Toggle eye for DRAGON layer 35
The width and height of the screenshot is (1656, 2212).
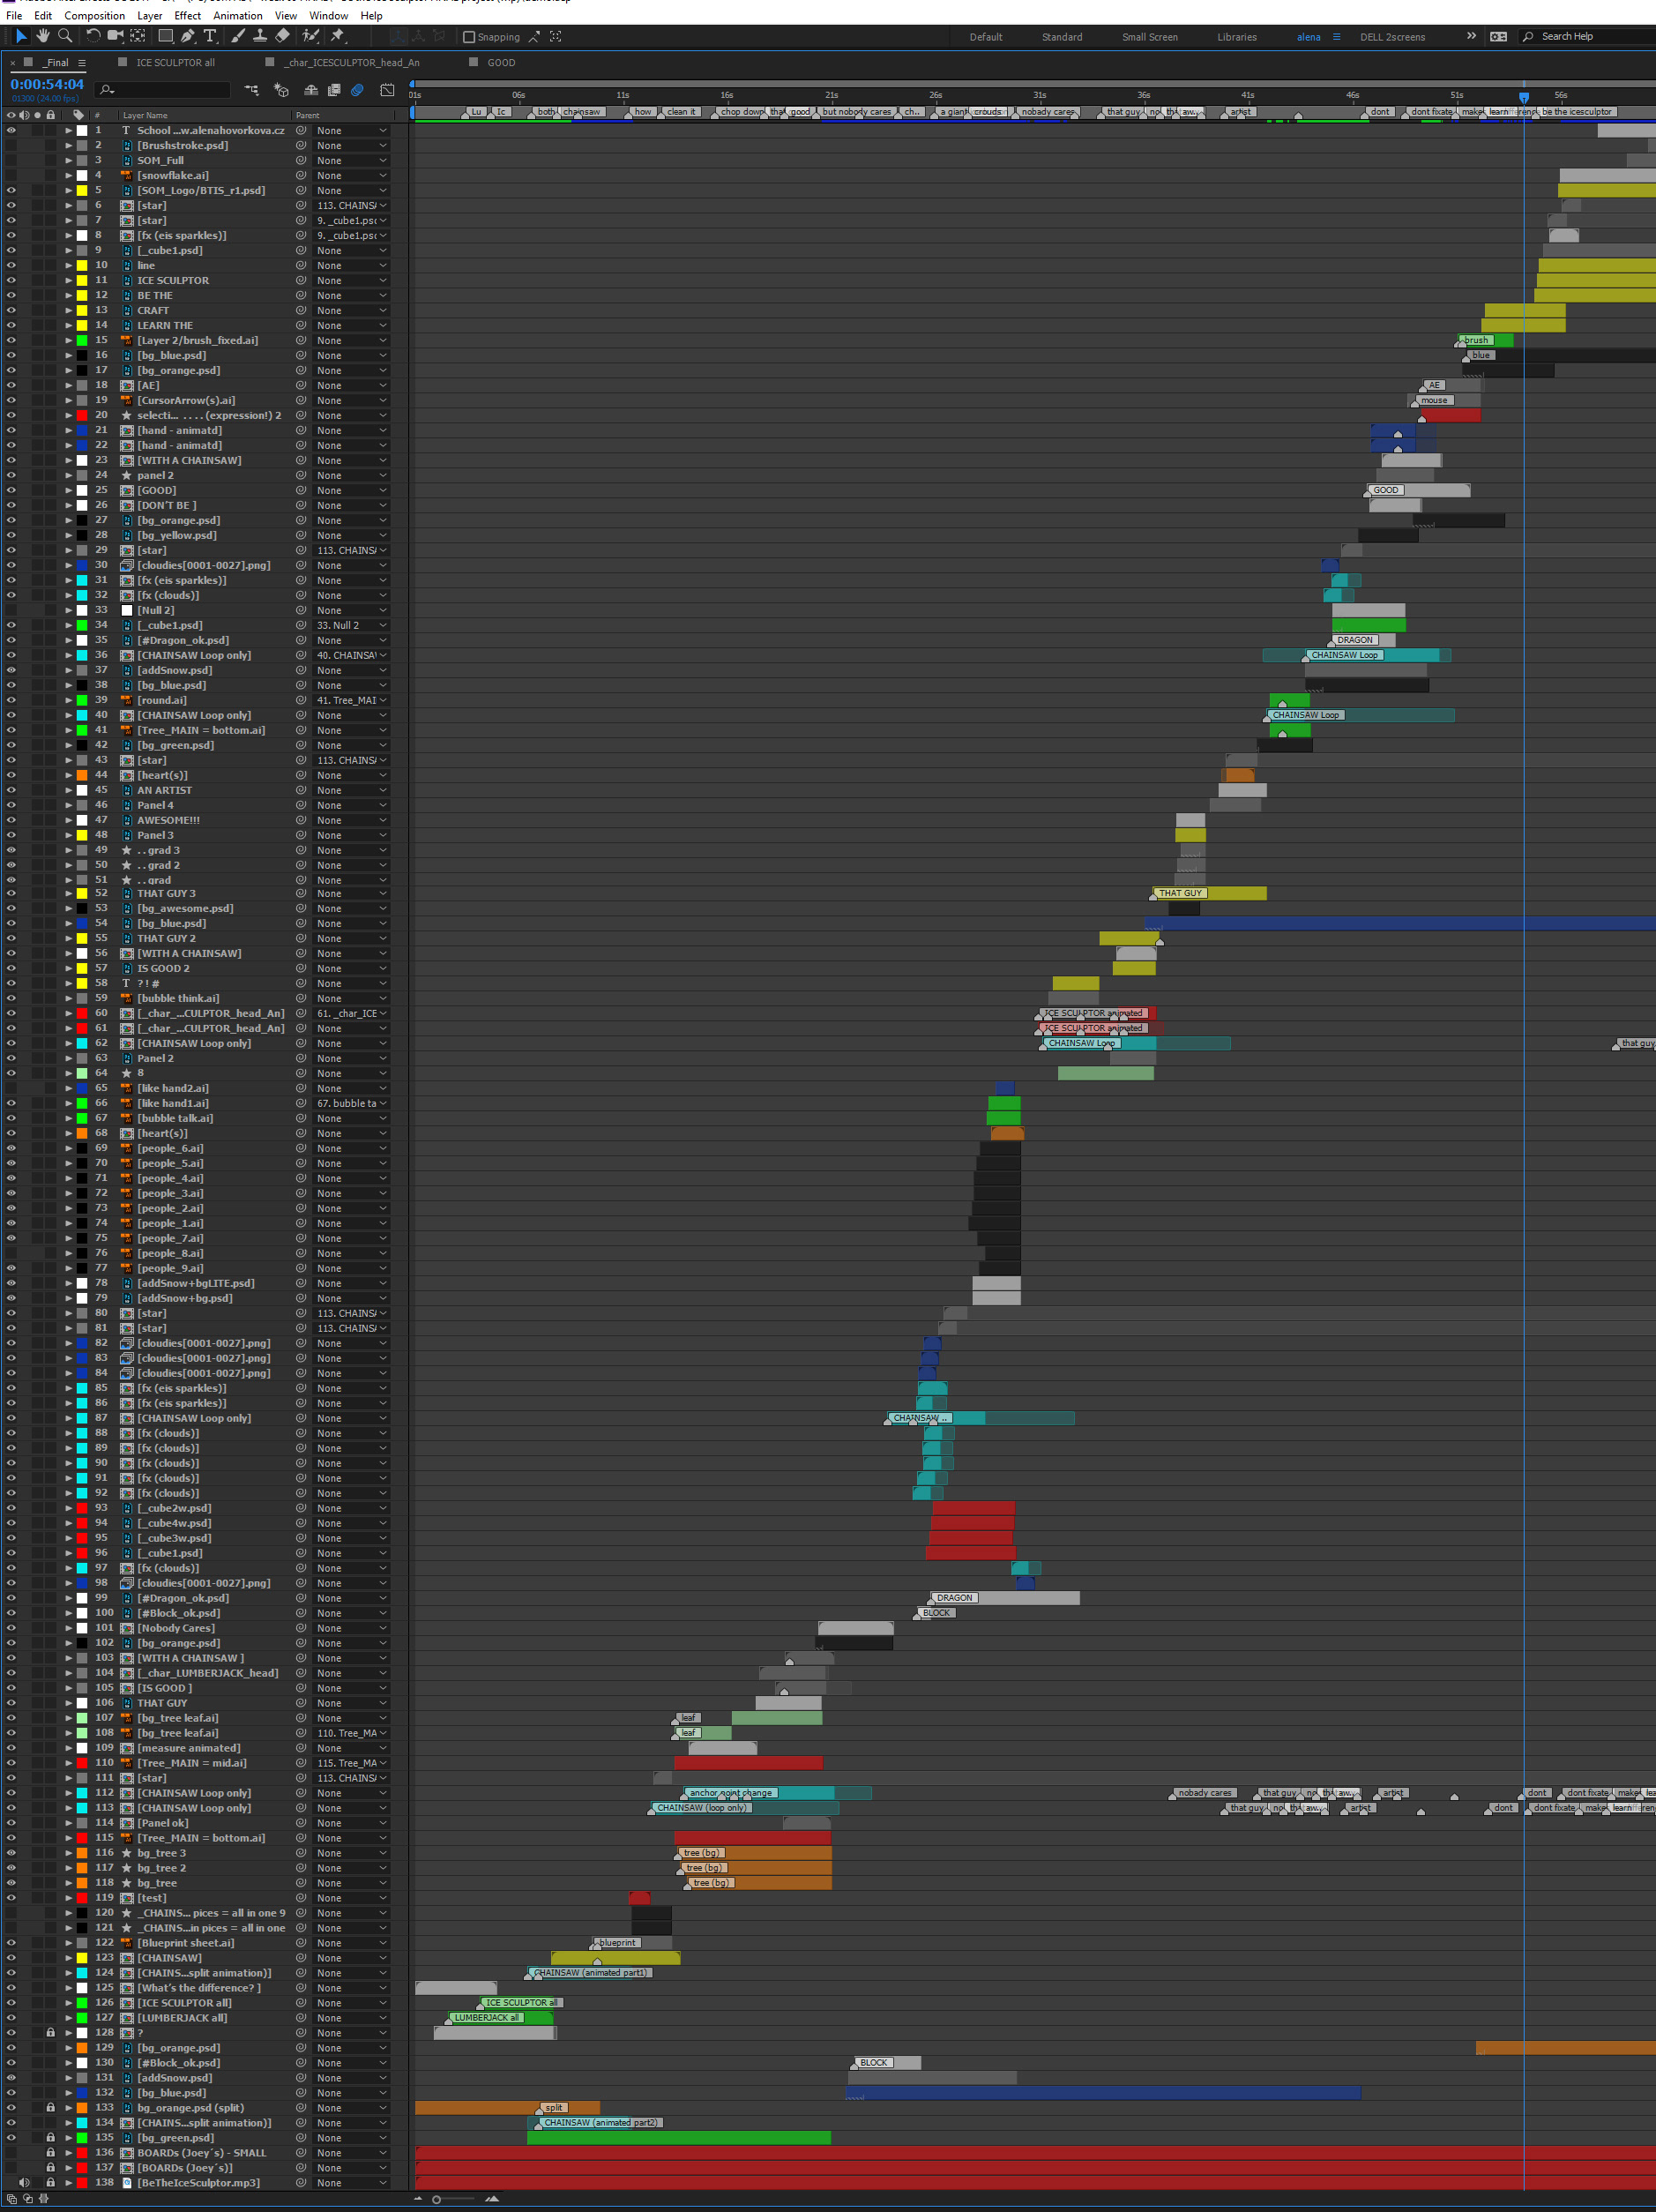(x=11, y=641)
